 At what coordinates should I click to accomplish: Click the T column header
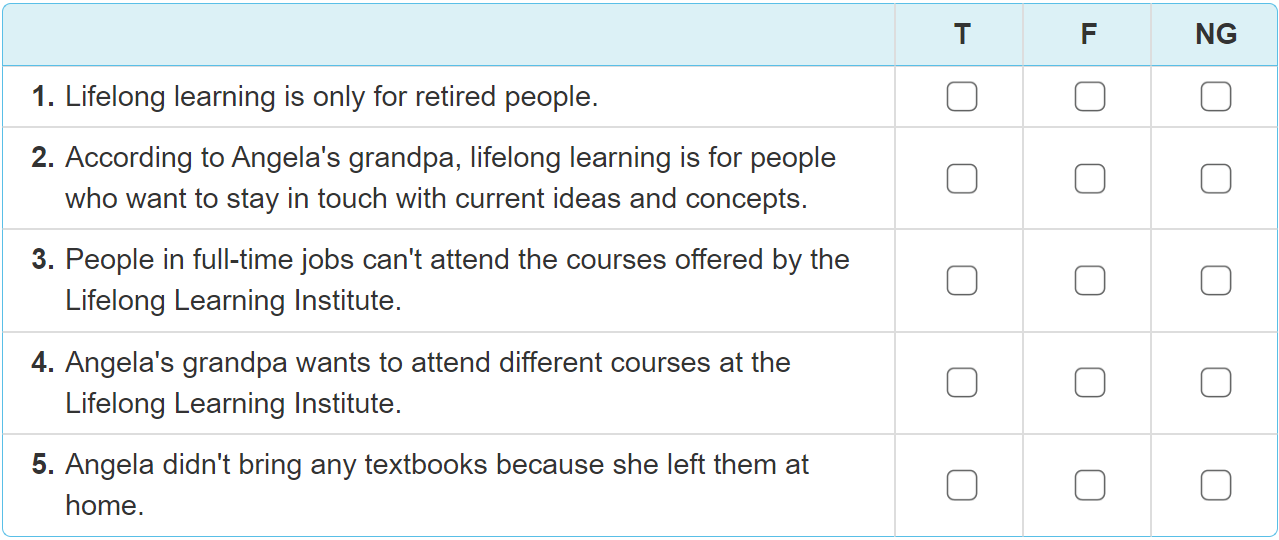[x=961, y=35]
